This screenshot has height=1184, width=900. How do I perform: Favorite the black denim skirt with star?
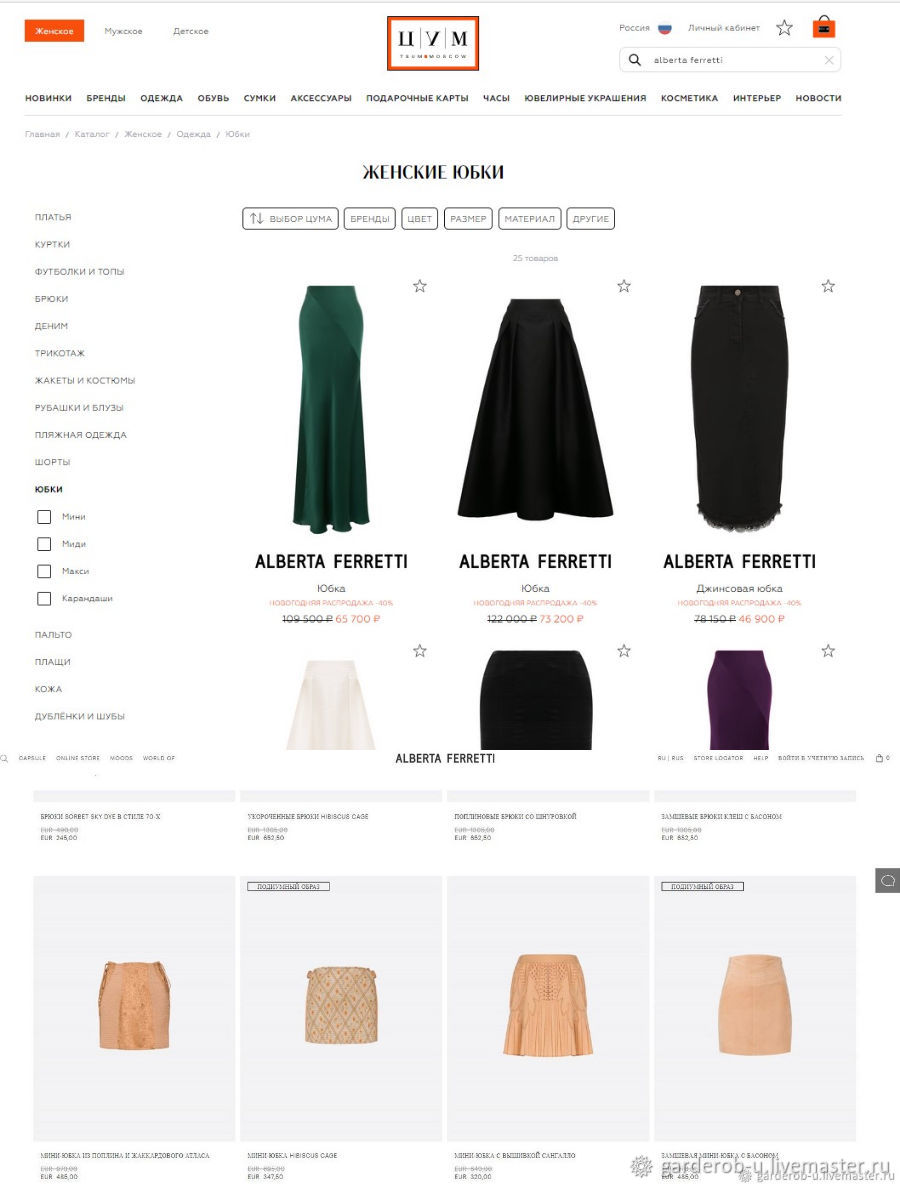pyautogui.click(x=828, y=286)
